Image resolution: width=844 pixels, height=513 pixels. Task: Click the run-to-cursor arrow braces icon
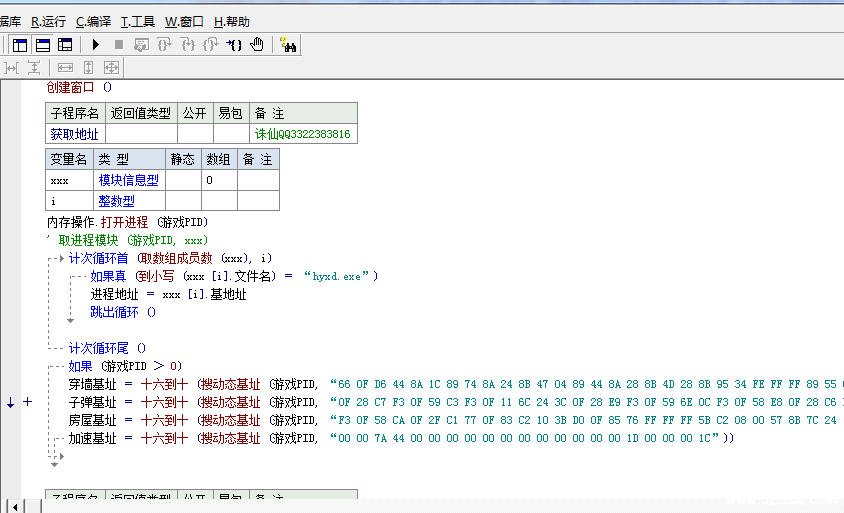234,45
